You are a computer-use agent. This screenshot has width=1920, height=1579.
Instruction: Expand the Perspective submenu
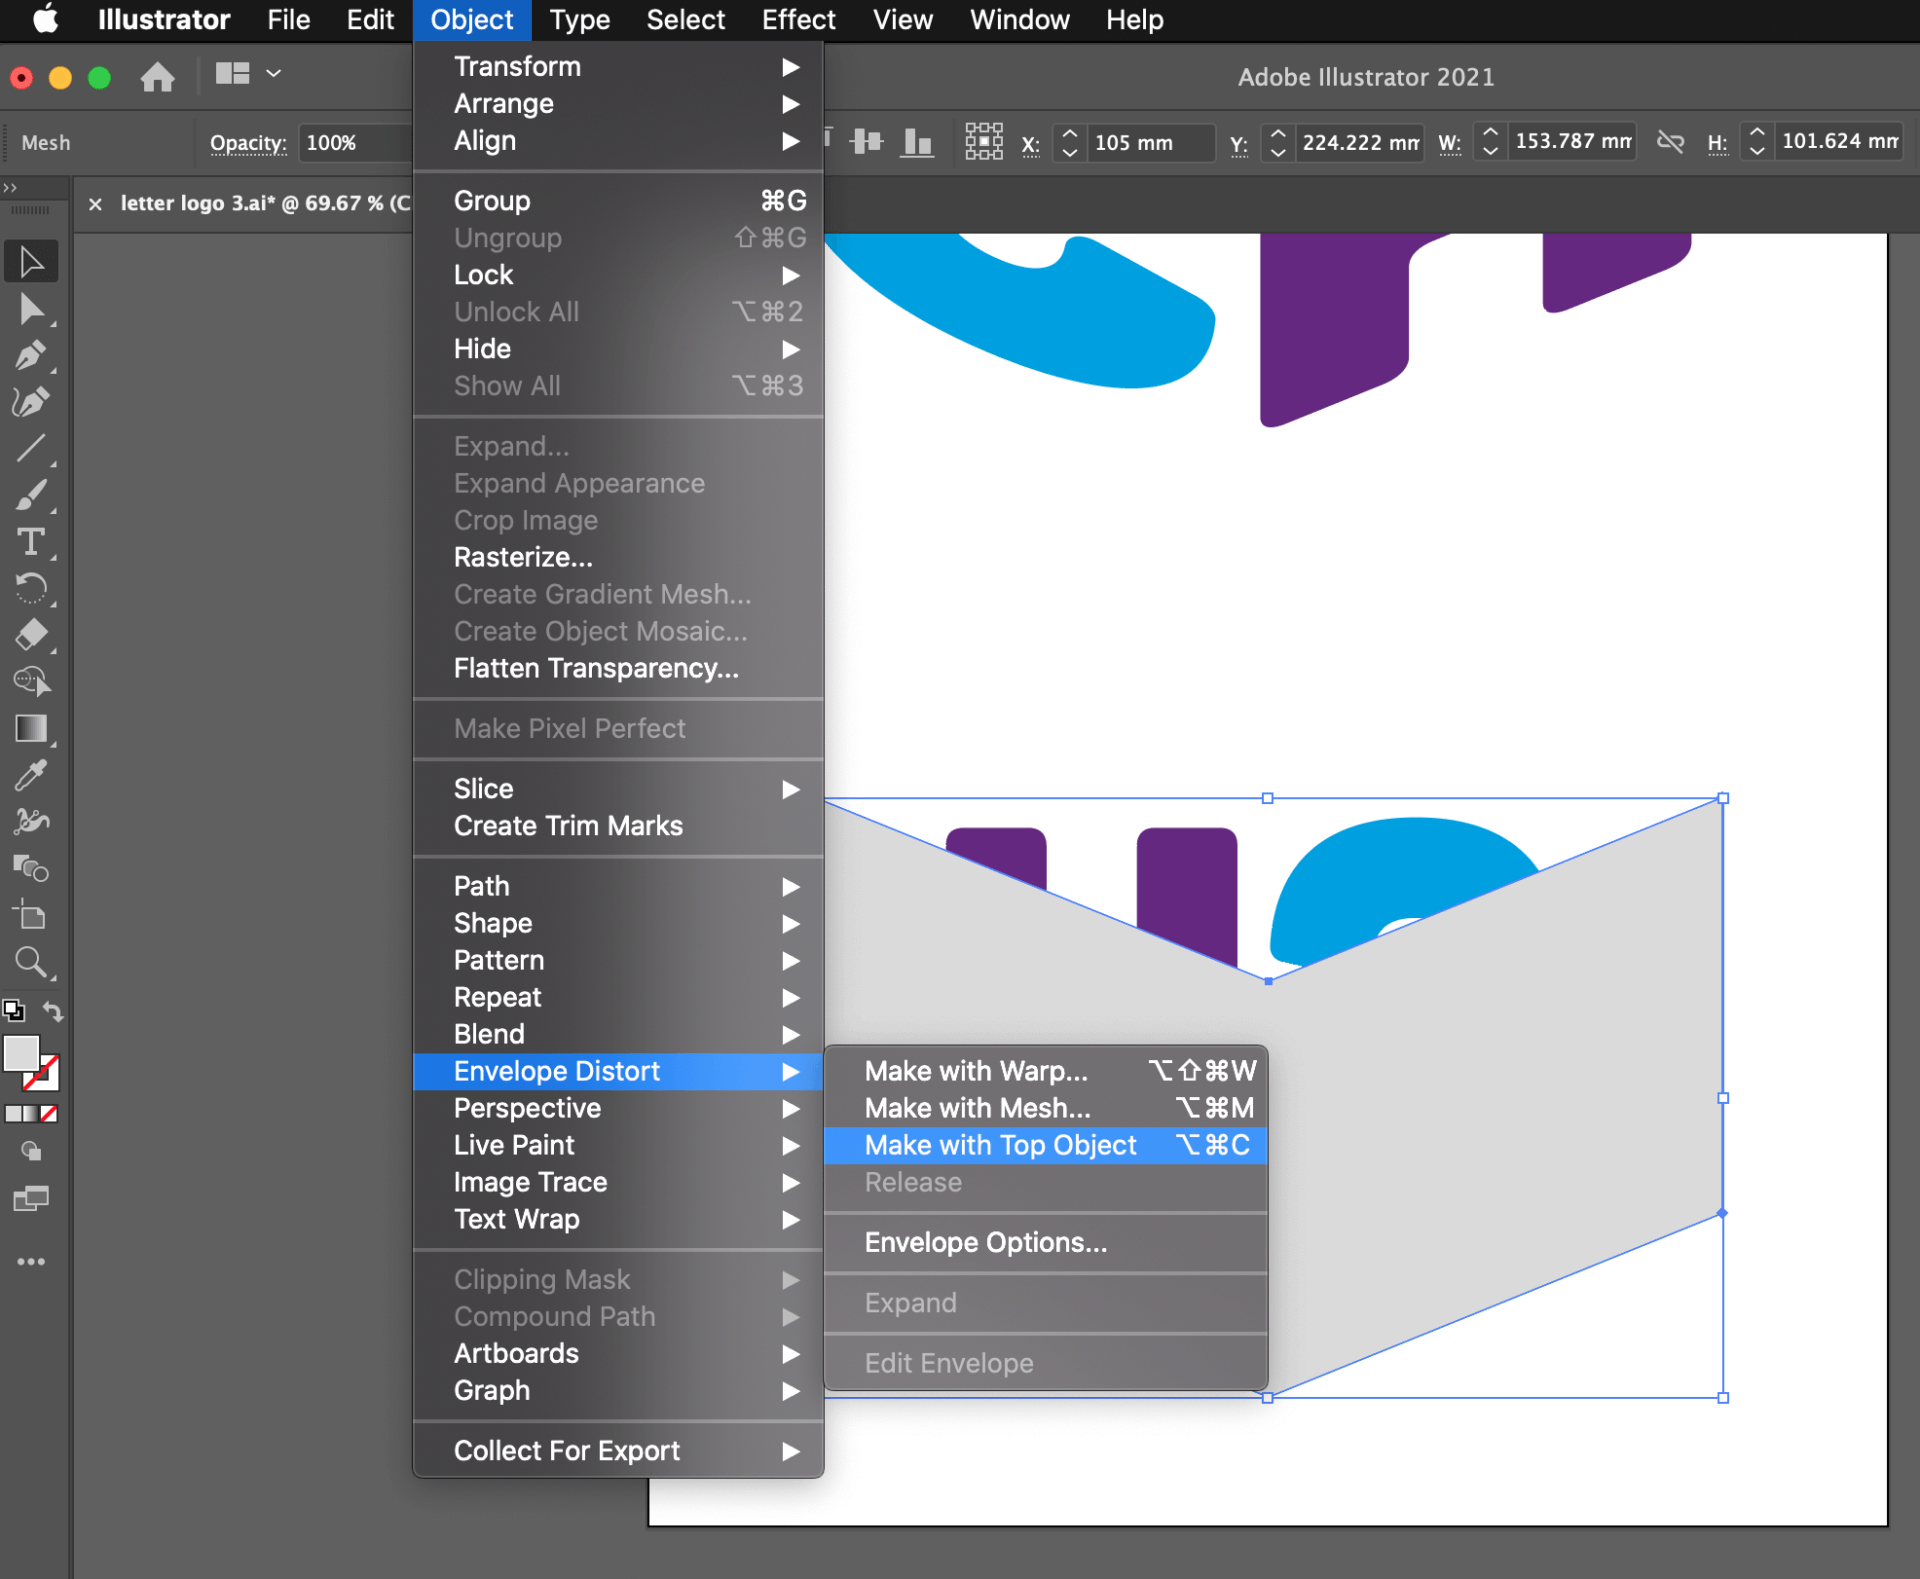[x=618, y=1108]
